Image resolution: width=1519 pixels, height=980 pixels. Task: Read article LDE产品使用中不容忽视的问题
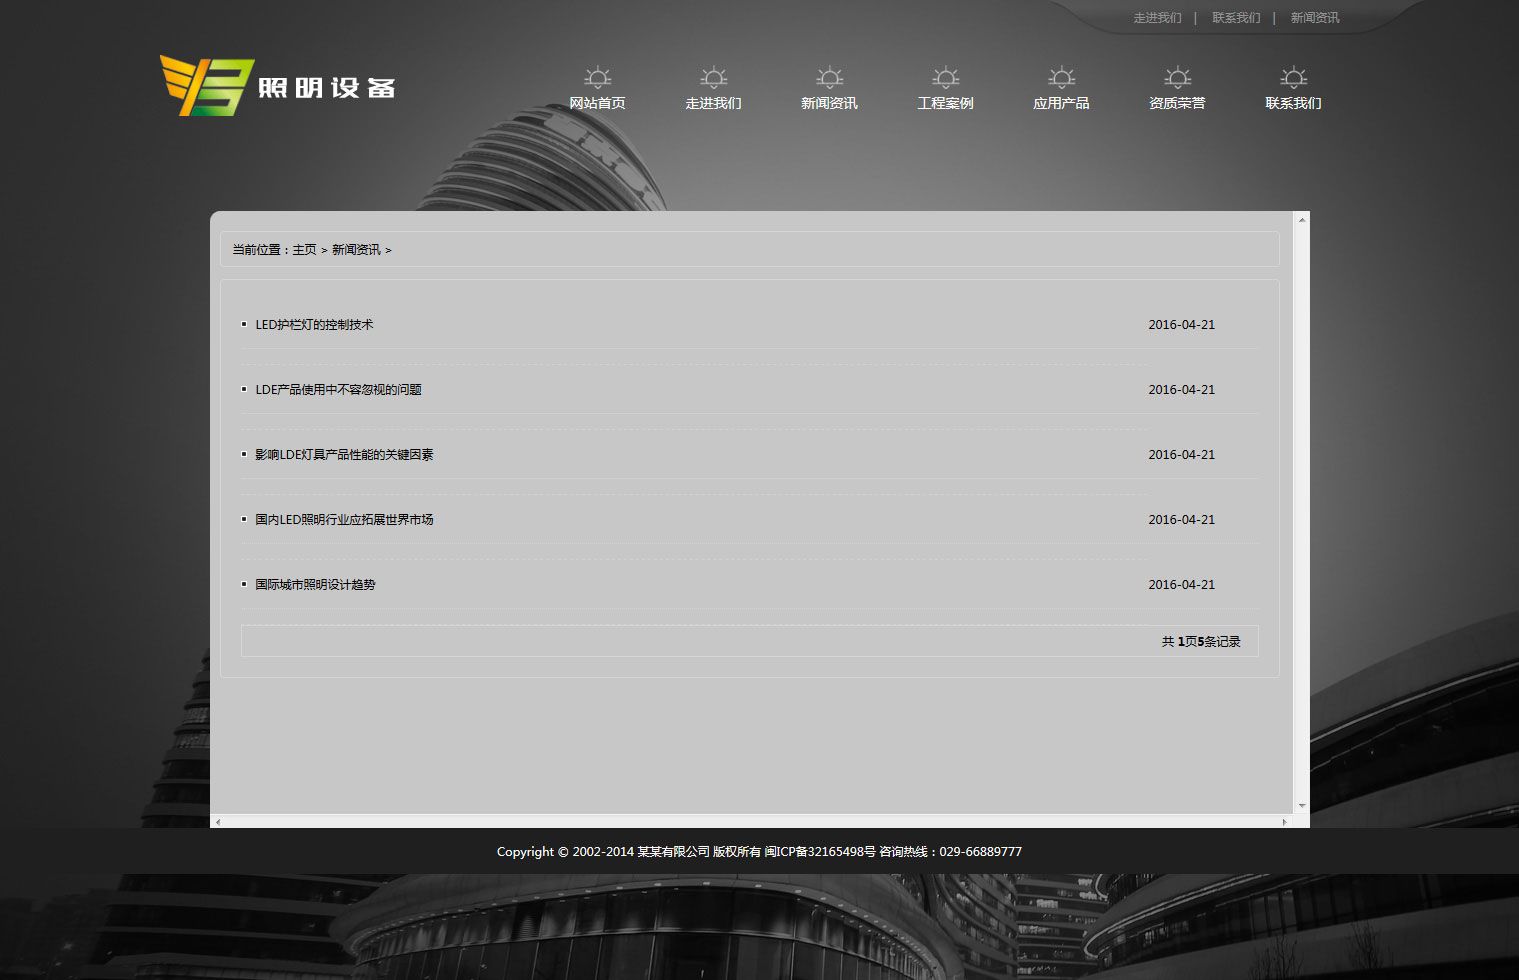pyautogui.click(x=338, y=390)
